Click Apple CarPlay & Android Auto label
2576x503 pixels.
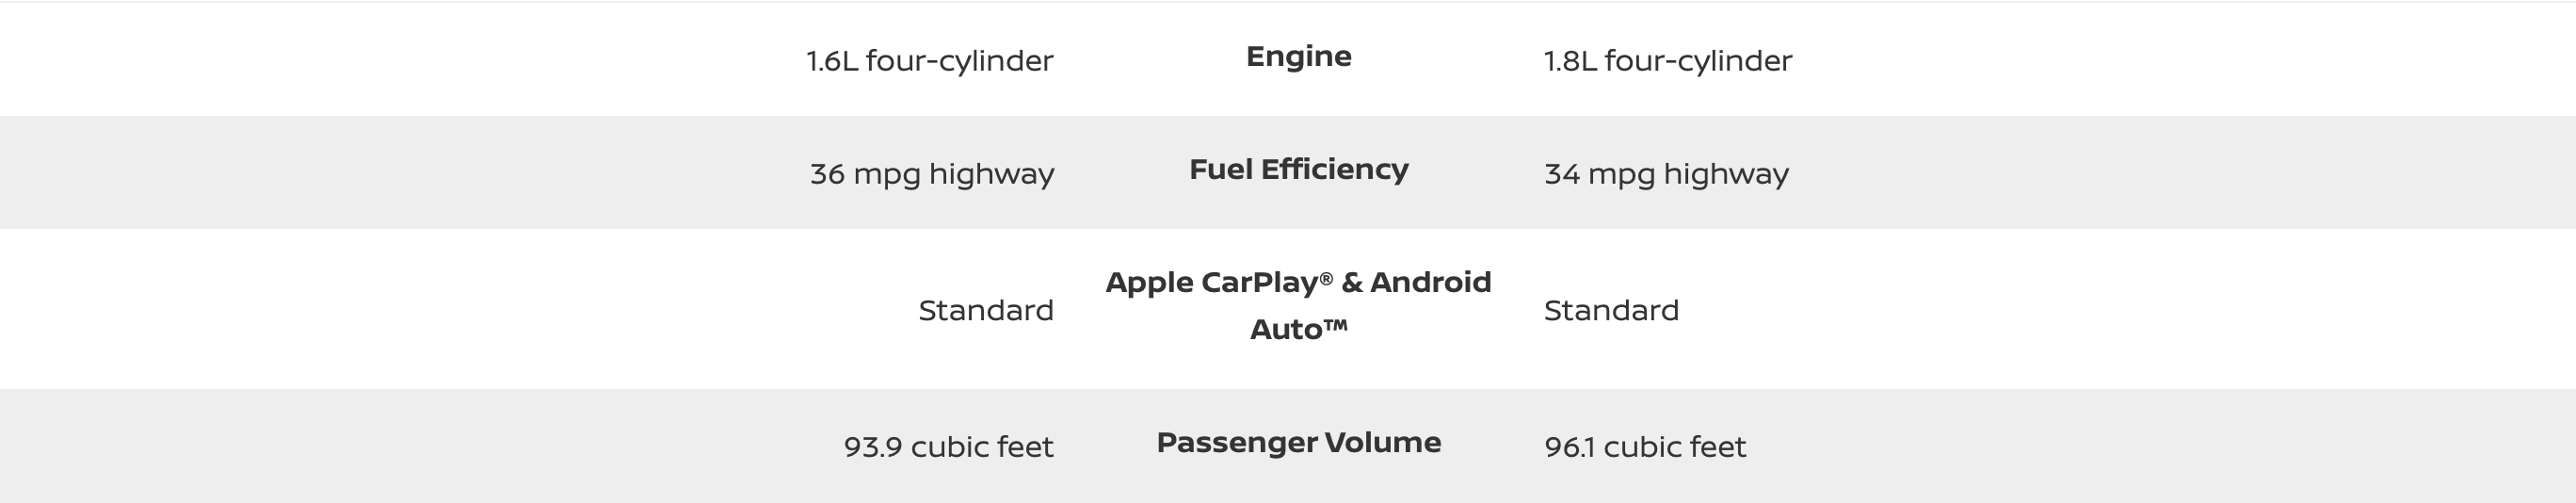(1298, 305)
